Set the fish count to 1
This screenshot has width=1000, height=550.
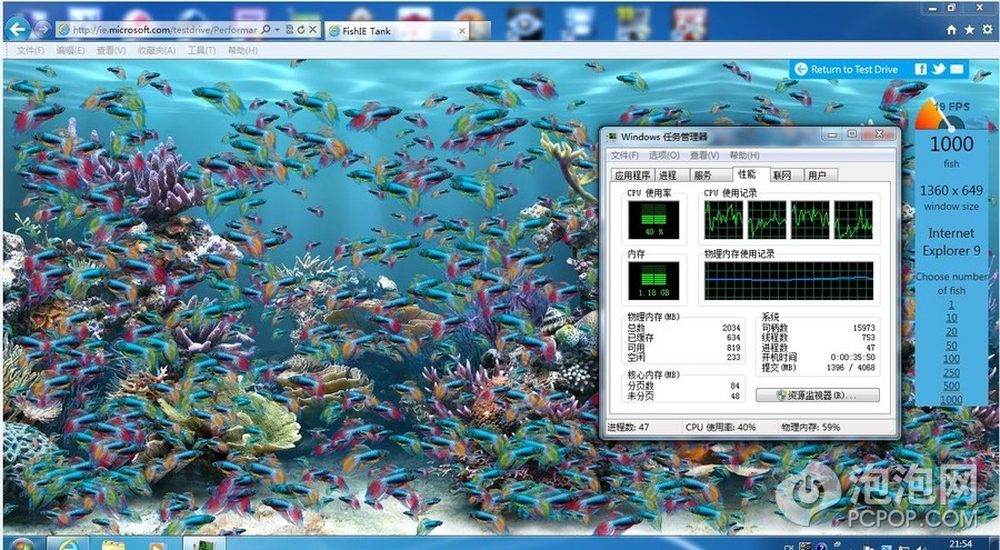(x=951, y=304)
